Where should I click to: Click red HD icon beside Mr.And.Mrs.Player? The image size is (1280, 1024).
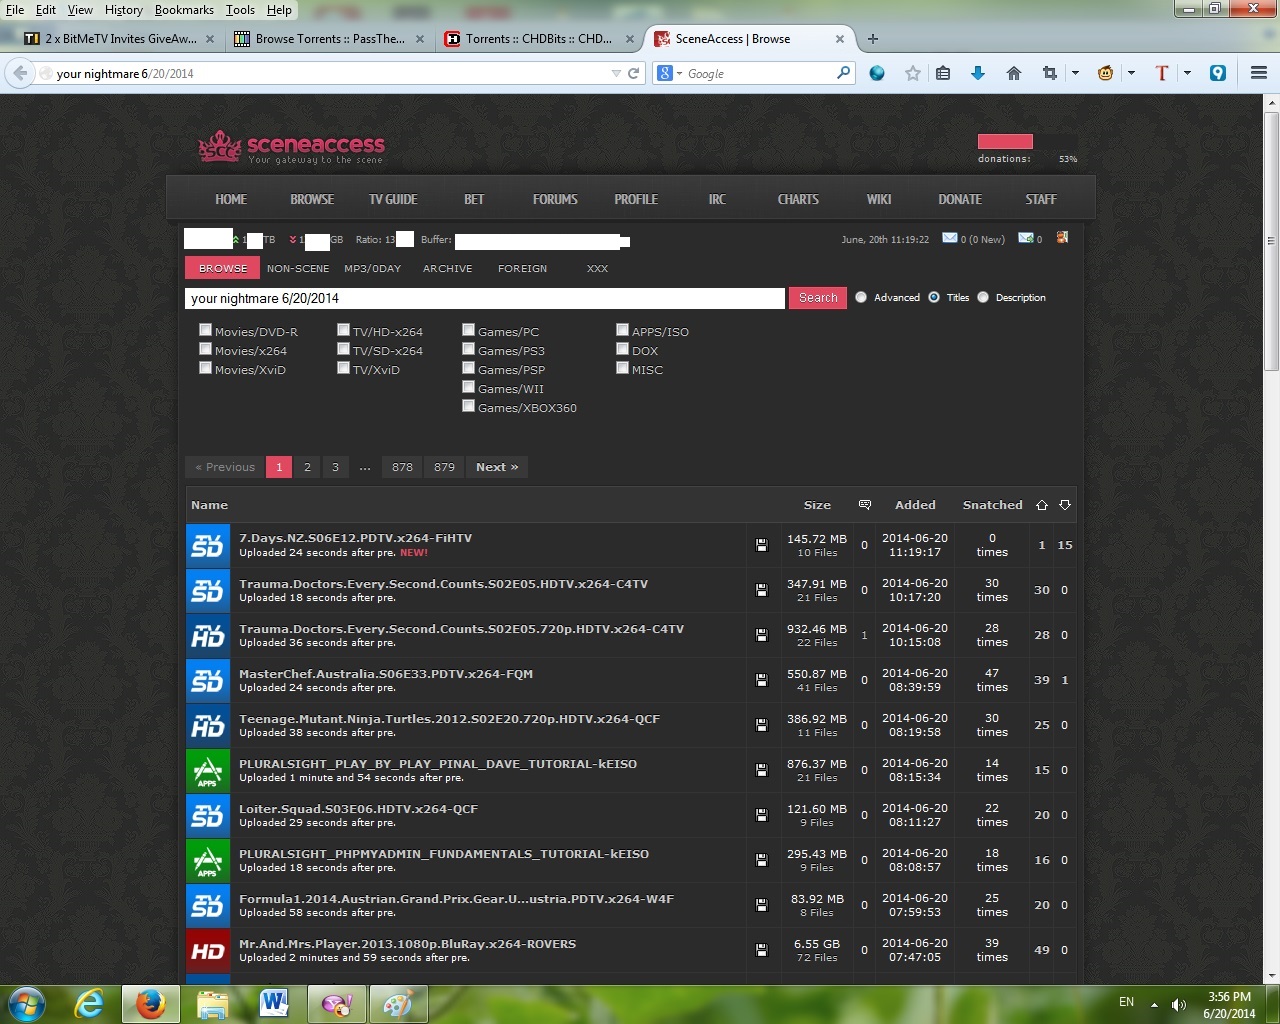208,950
